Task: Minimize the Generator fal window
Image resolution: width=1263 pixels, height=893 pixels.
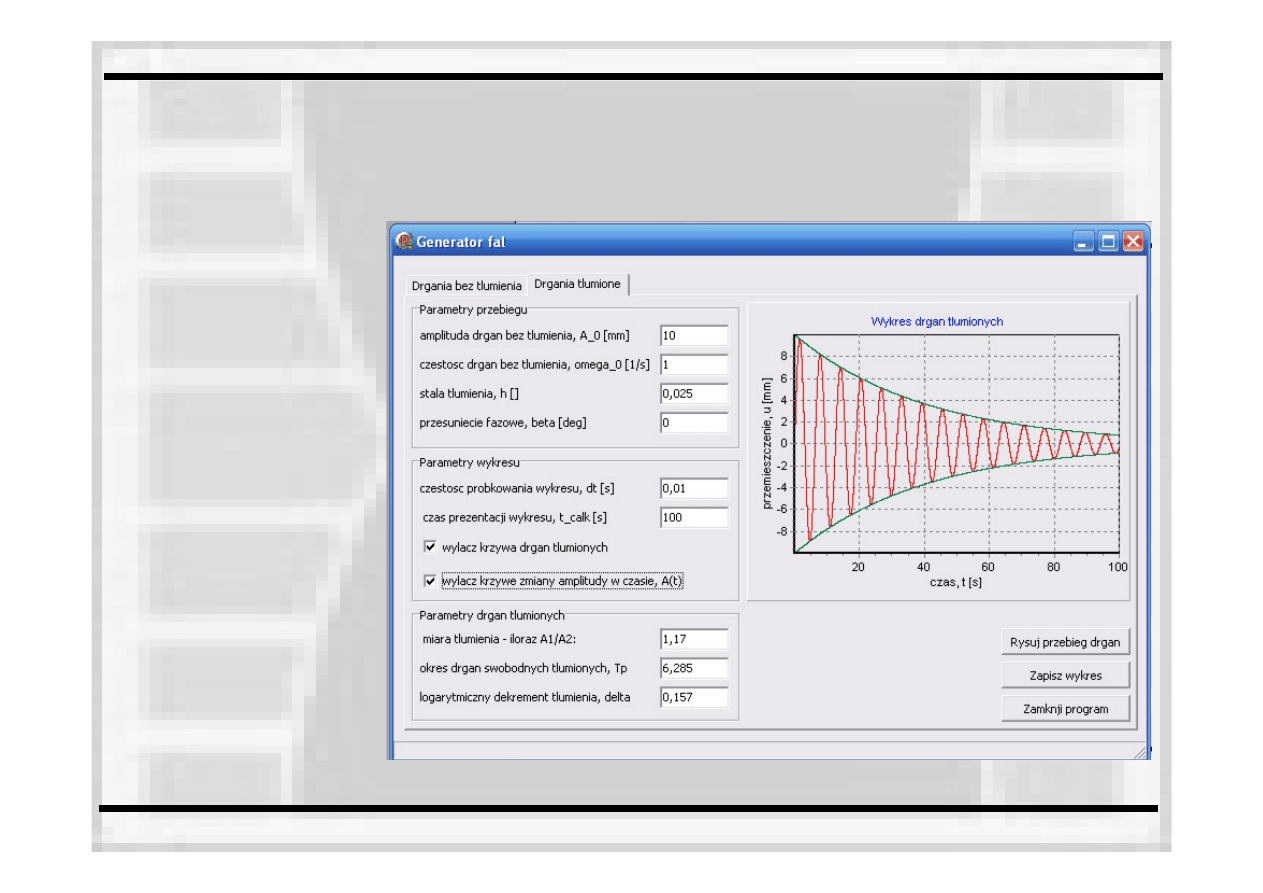Action: click(1085, 242)
